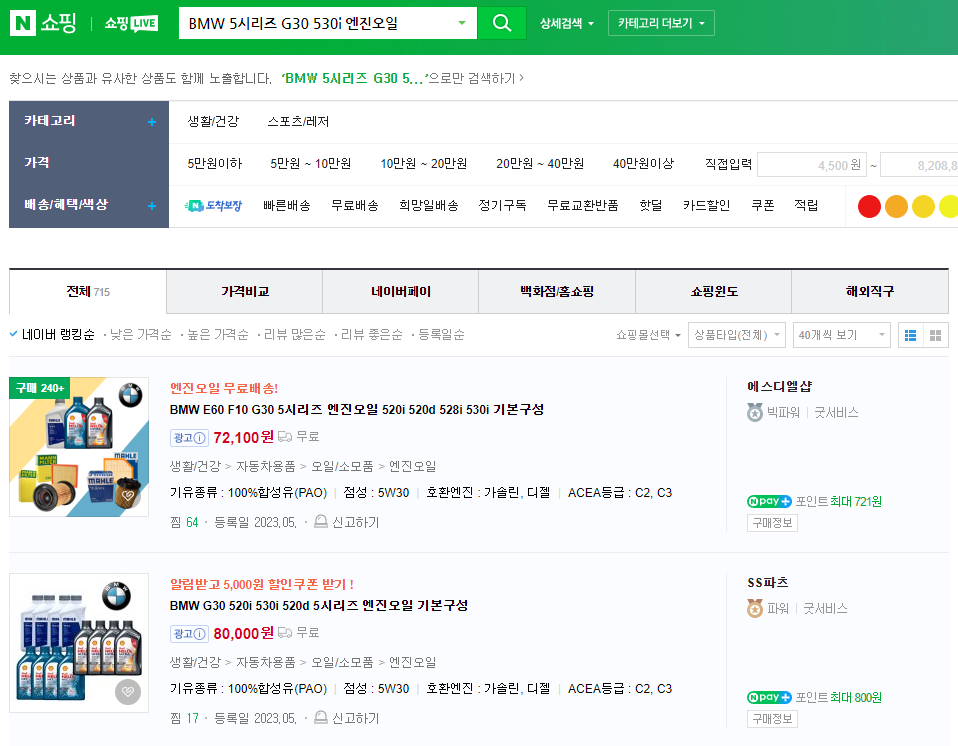Switch to grid view layout
958x746 pixels.
click(x=935, y=335)
